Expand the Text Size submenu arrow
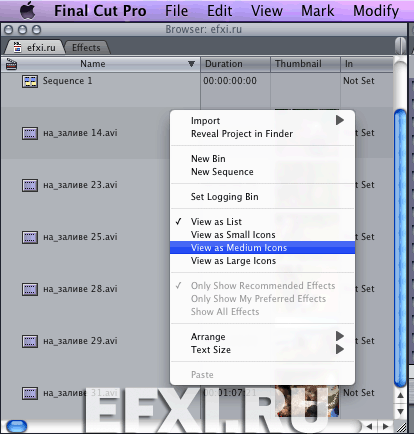 pyautogui.click(x=340, y=349)
